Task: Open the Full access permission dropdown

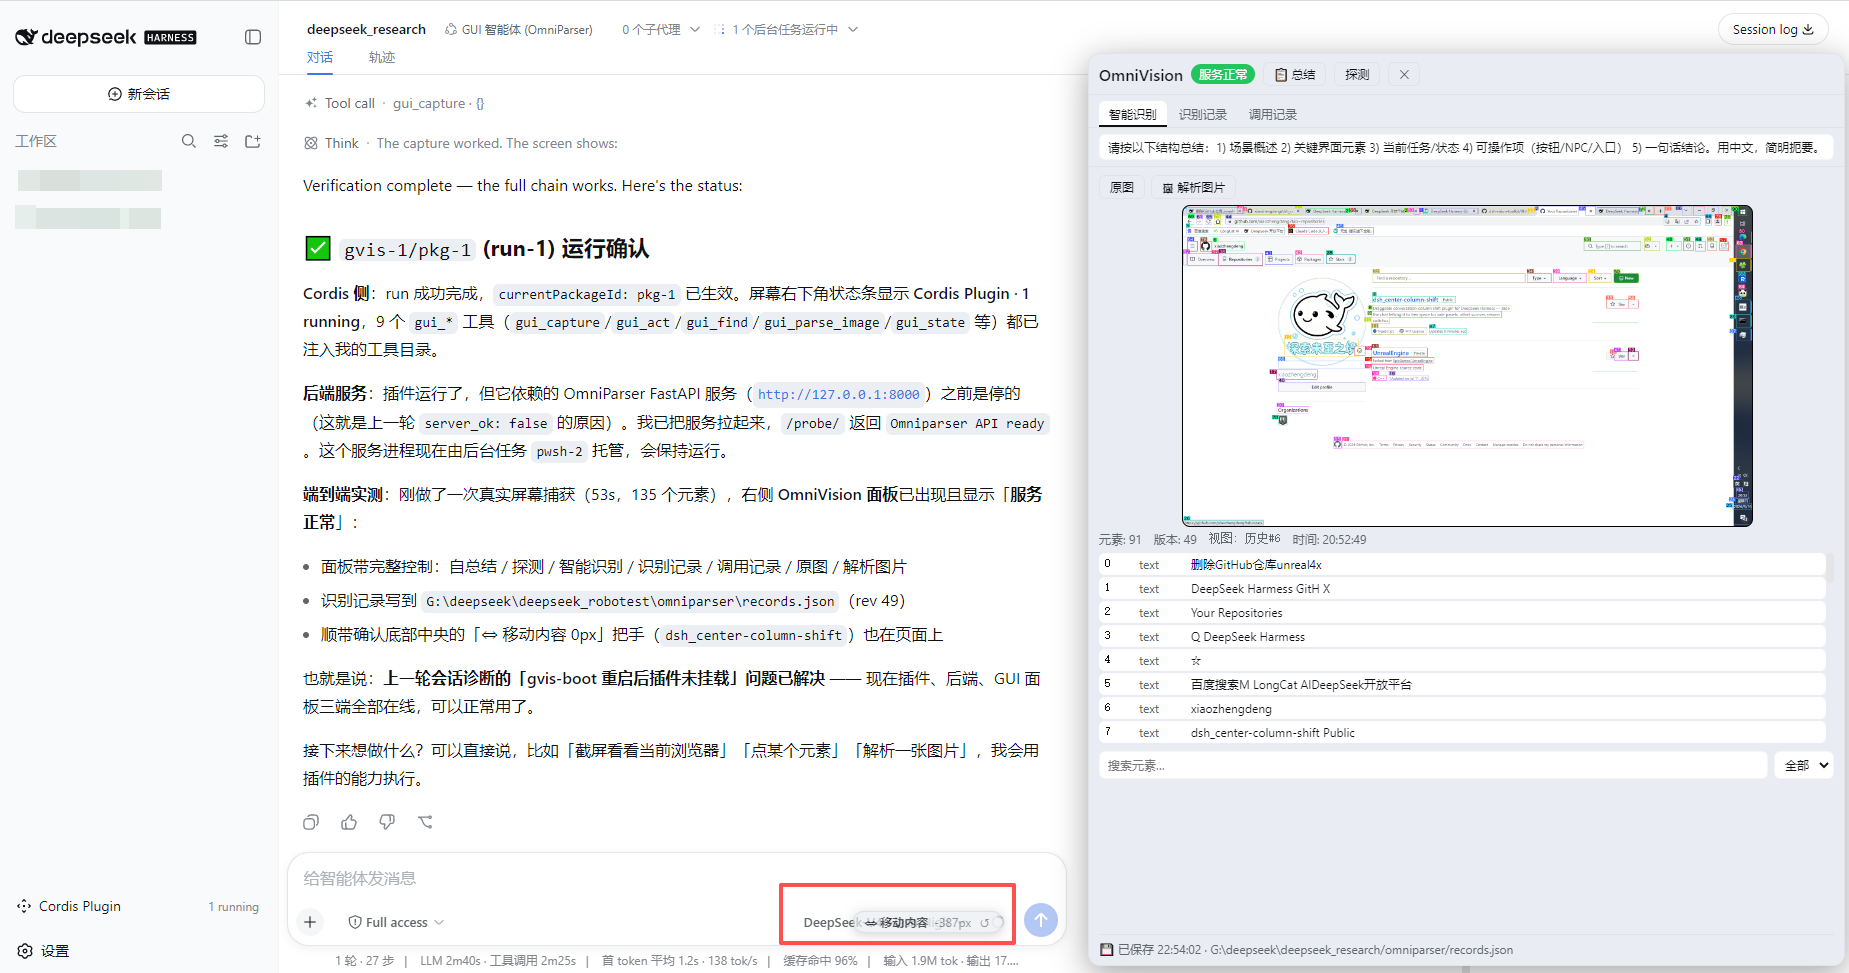Action: [396, 922]
